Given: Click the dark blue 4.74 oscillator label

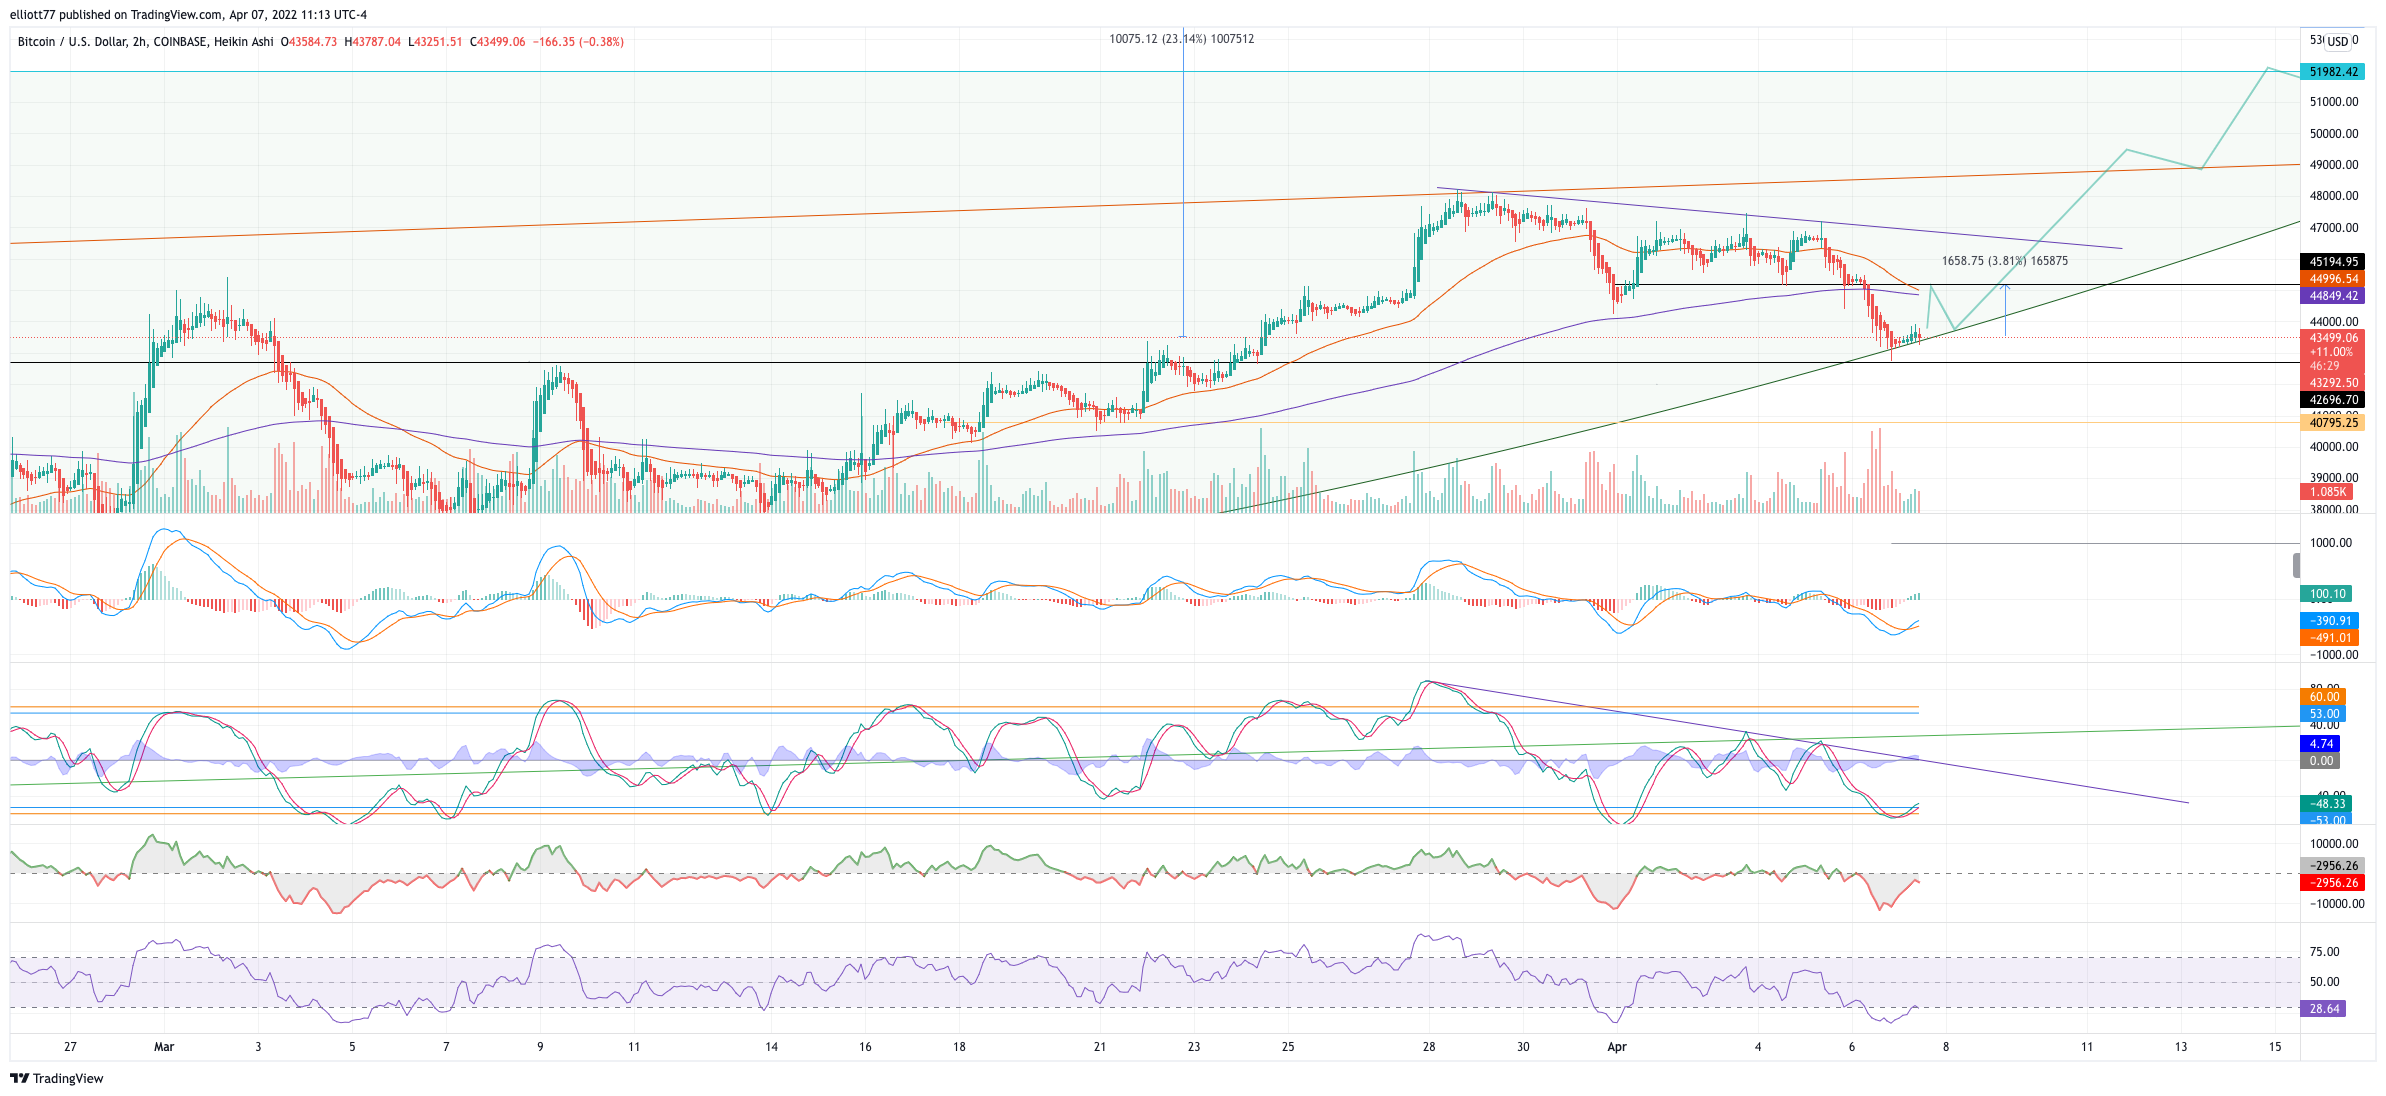Looking at the screenshot, I should pyautogui.click(x=2321, y=744).
